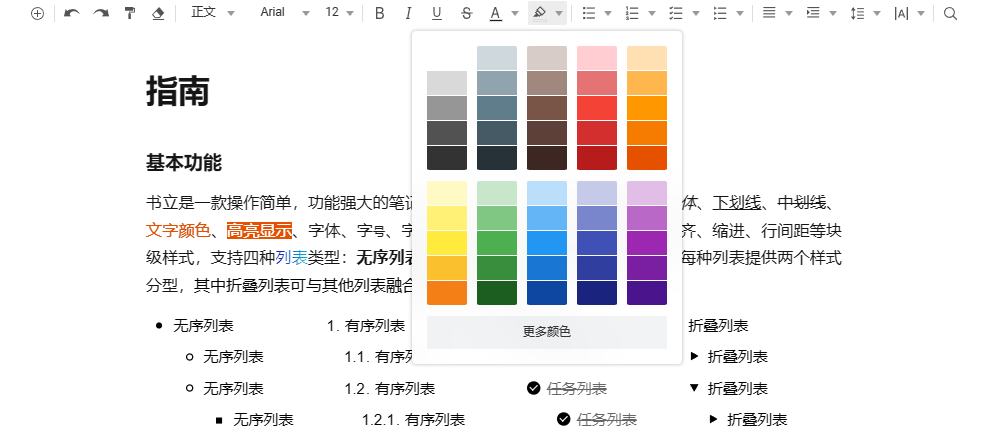This screenshot has height=438, width=982.
Task: Click the 指南 title heading
Action: pos(177,92)
